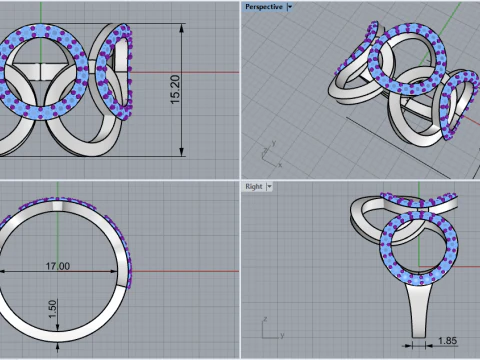Select the 17.00 diameter dimension text

[x=58, y=266]
